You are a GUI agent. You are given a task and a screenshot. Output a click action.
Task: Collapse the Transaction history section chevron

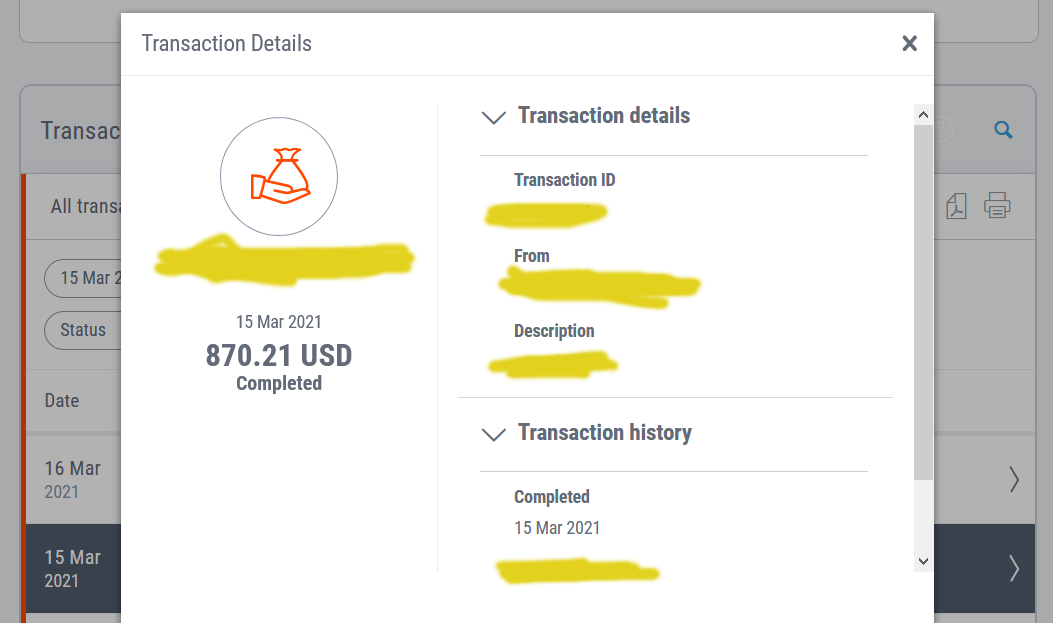(494, 434)
